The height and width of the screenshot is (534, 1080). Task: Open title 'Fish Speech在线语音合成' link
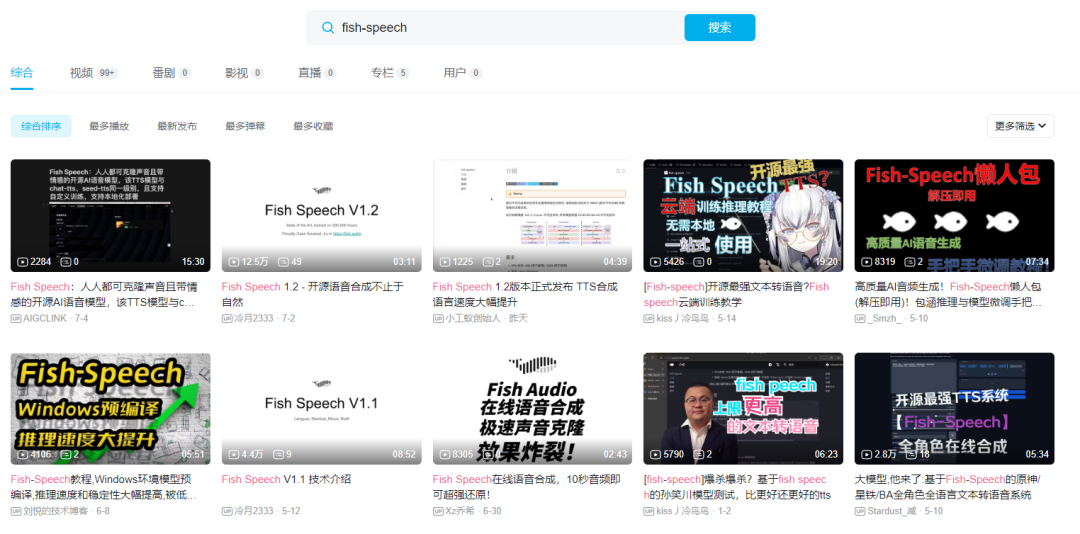point(526,487)
